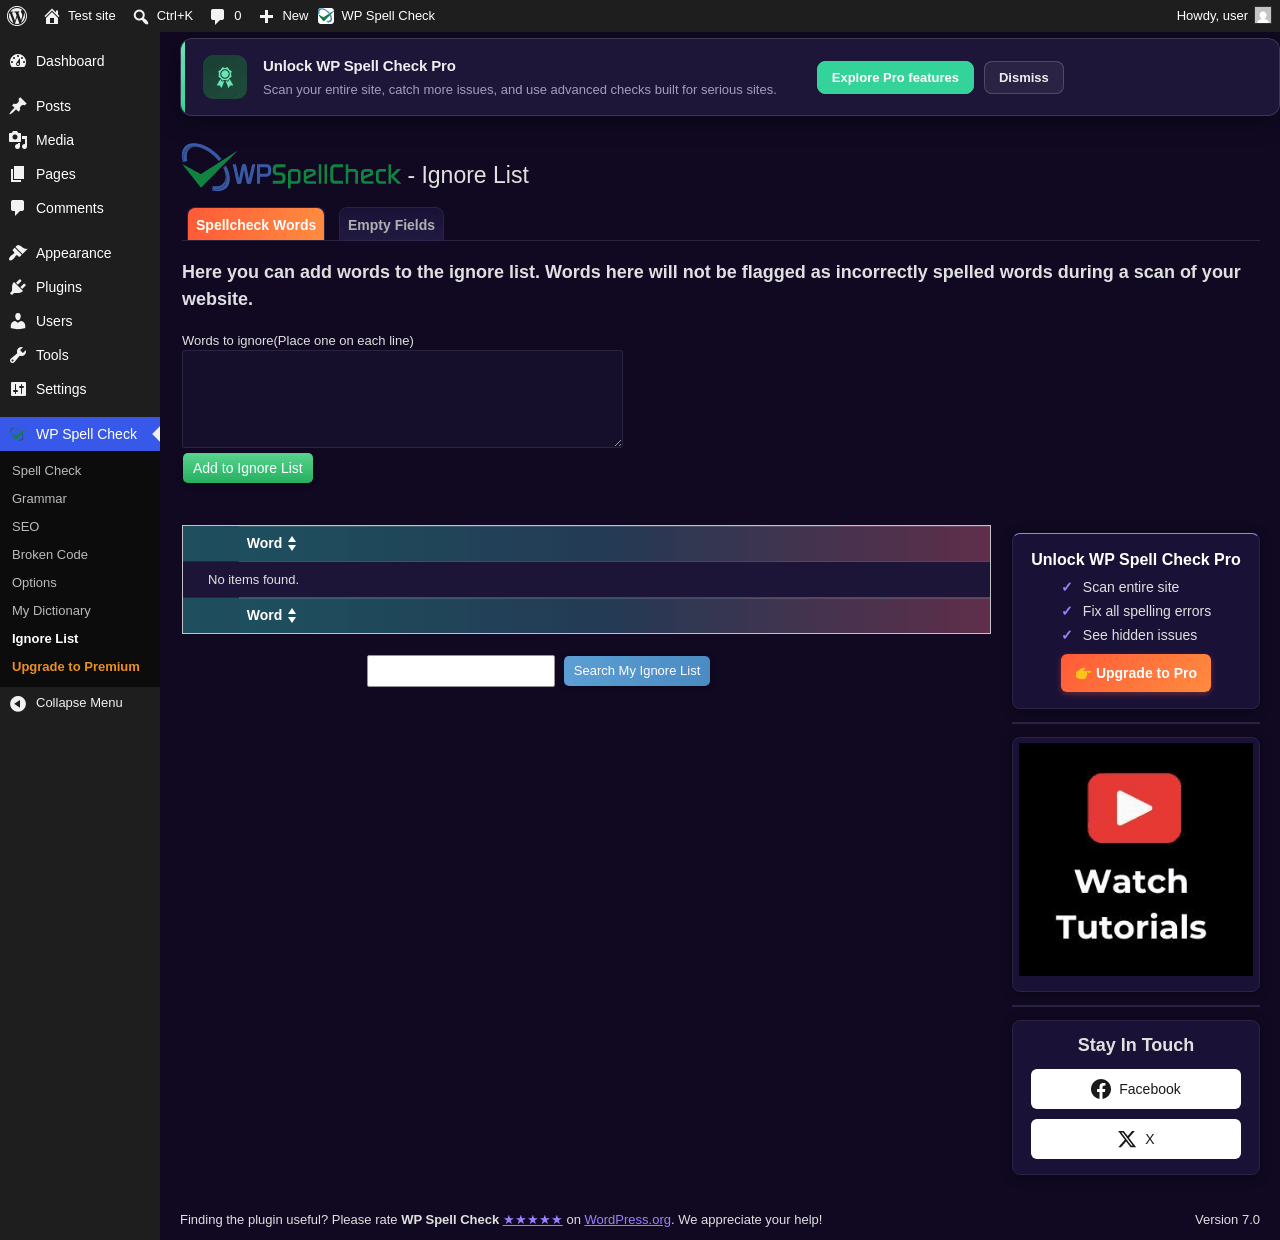Click the plus icon beside New
This screenshot has width=1280, height=1240.
[266, 16]
